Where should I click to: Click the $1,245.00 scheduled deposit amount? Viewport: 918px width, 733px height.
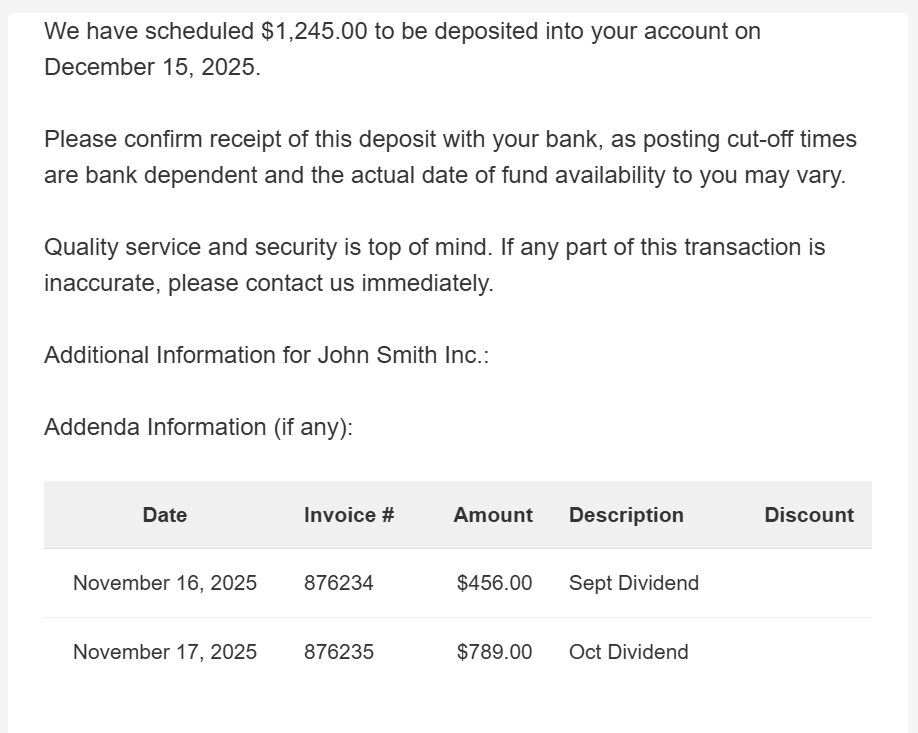click(x=314, y=31)
